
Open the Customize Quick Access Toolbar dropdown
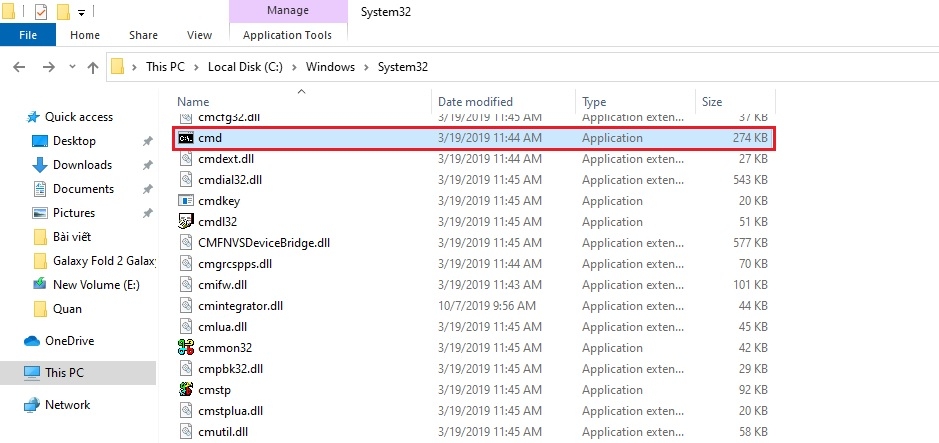click(x=81, y=13)
